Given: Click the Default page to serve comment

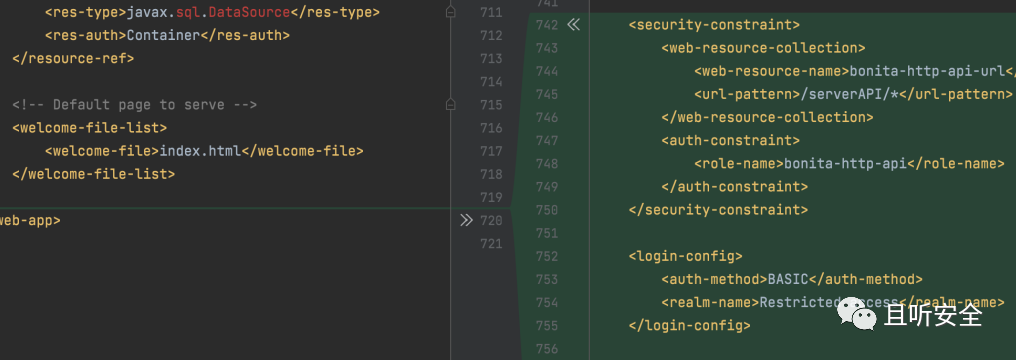Looking at the screenshot, I should [x=135, y=104].
